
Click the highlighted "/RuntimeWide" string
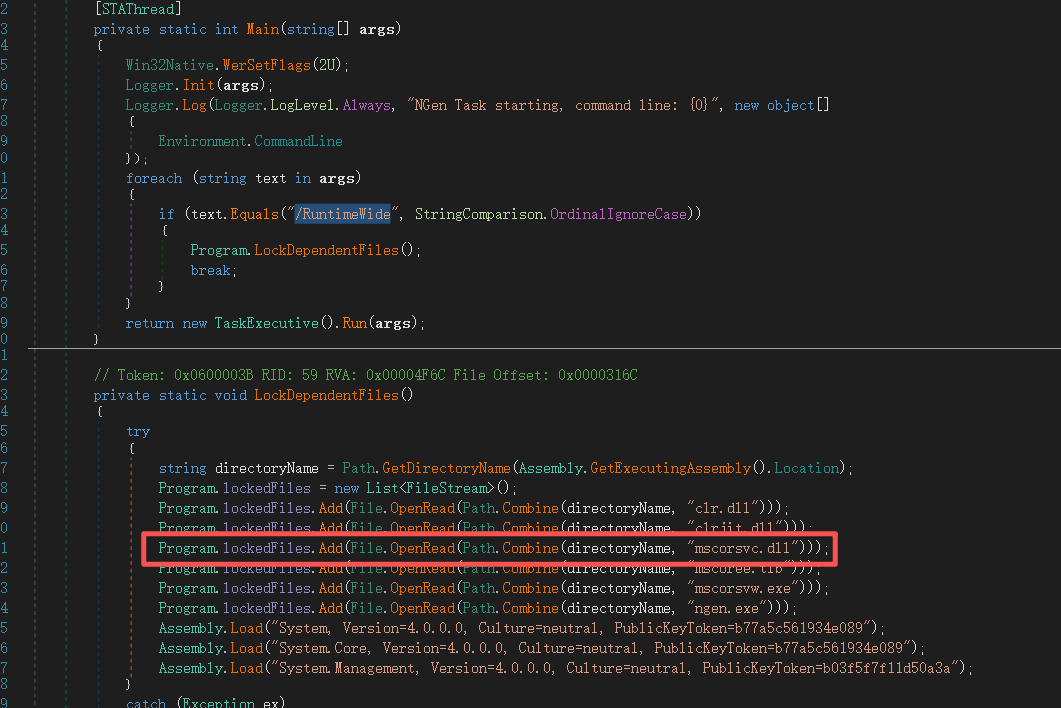[343, 215]
